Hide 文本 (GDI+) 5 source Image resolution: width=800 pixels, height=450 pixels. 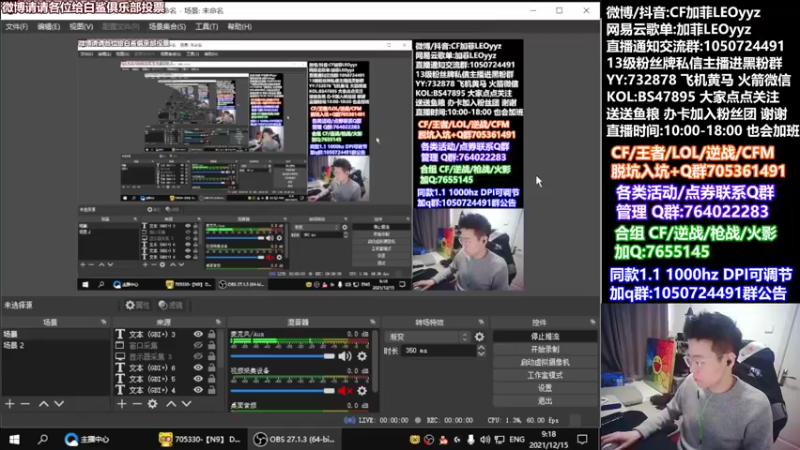pos(198,379)
